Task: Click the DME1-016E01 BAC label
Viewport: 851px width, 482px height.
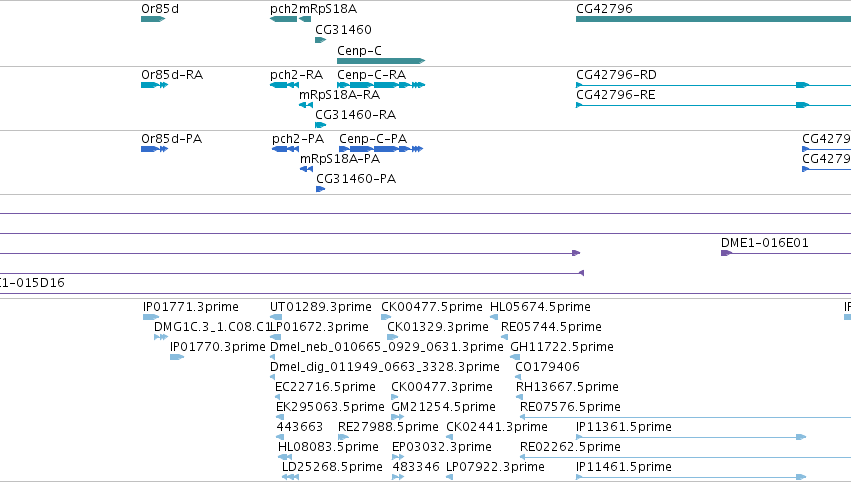Action: click(765, 243)
